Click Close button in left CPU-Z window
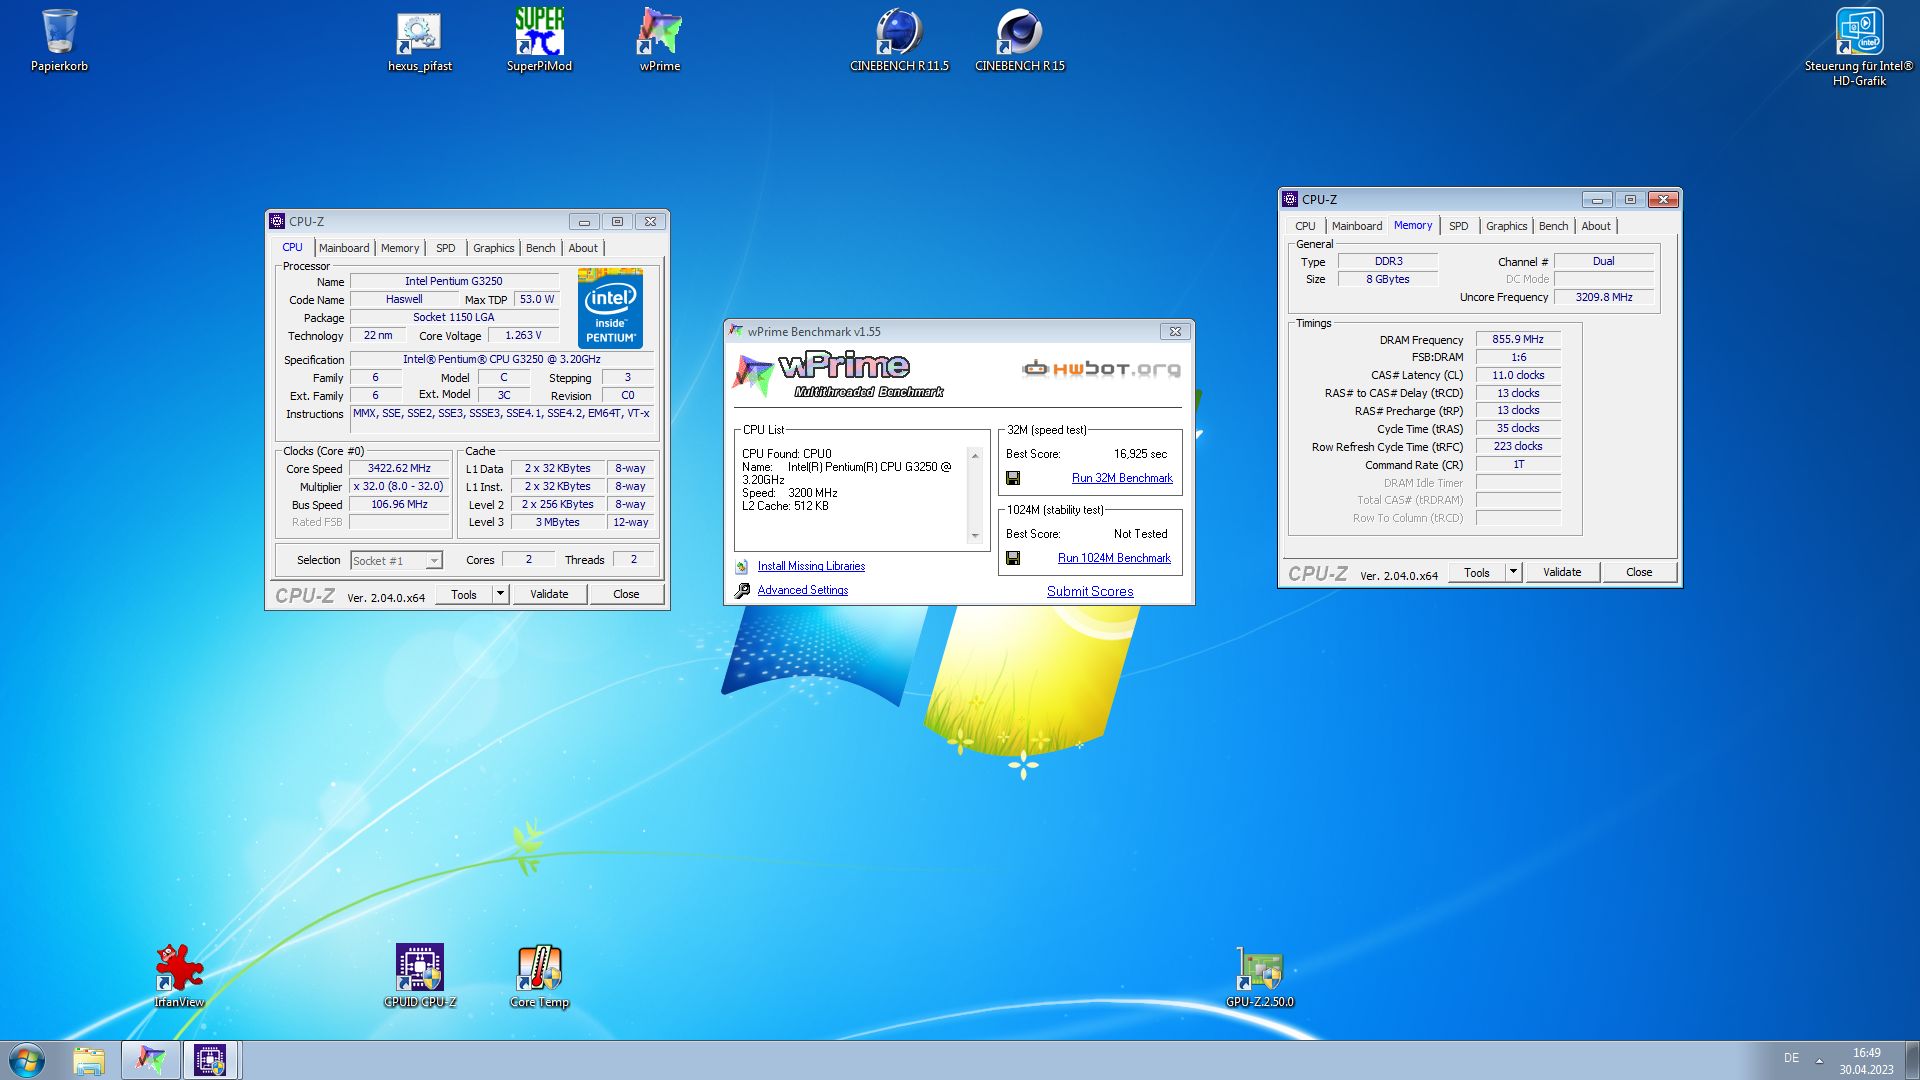1920x1080 pixels. pos(626,594)
